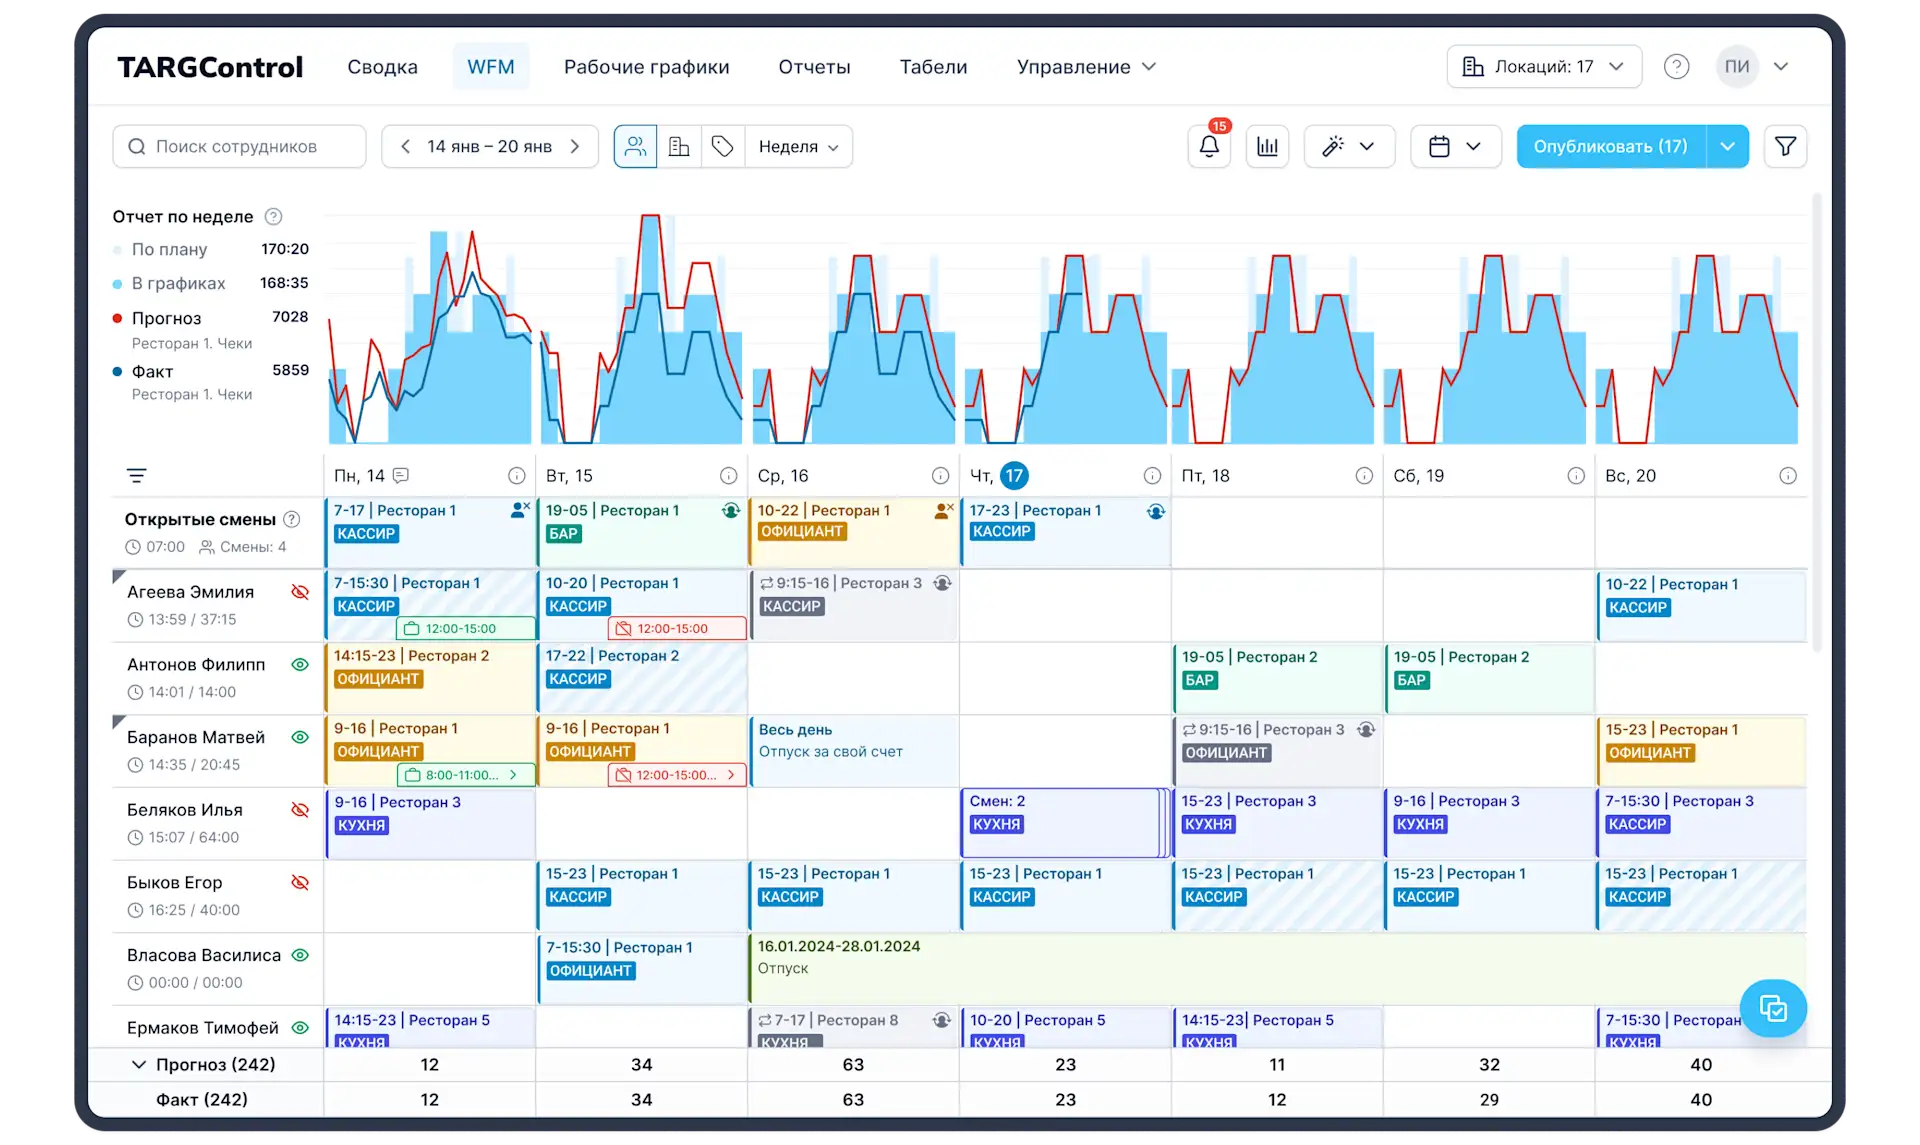Open the Рабочие графики tab
The width and height of the screenshot is (1920, 1145).
point(646,67)
